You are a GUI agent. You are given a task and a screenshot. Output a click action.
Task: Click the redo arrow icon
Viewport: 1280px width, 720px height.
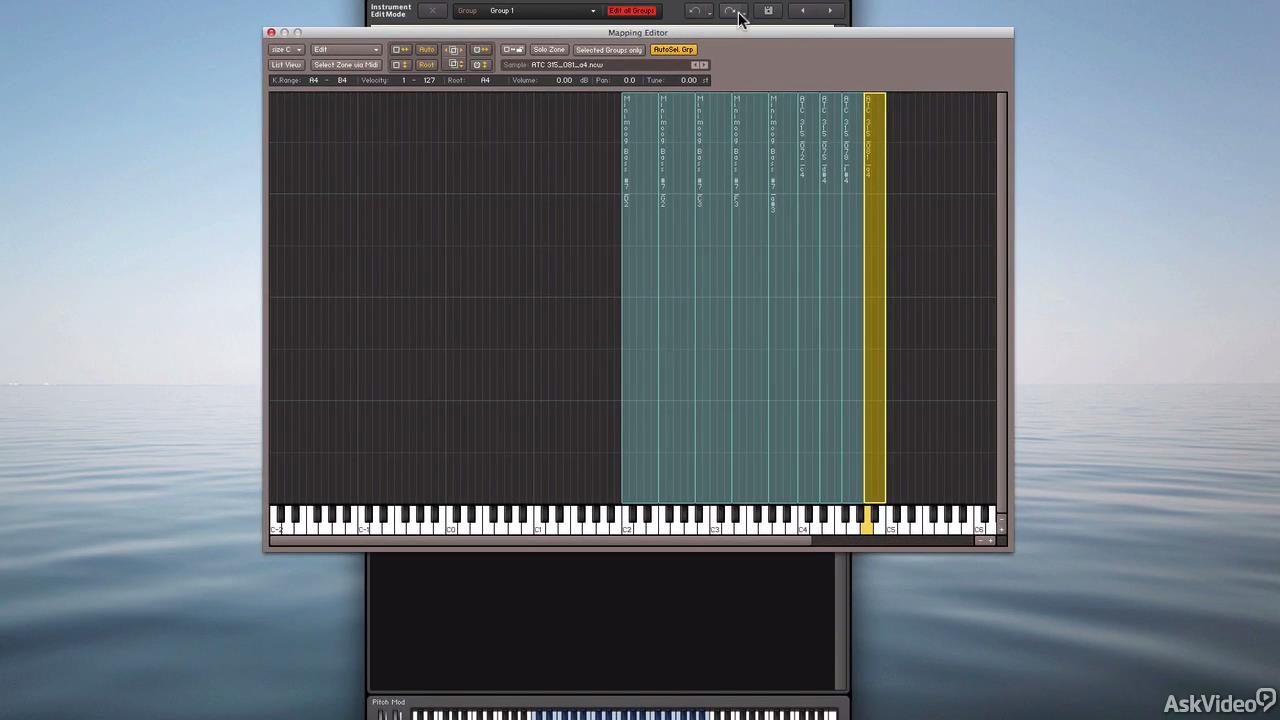click(730, 11)
